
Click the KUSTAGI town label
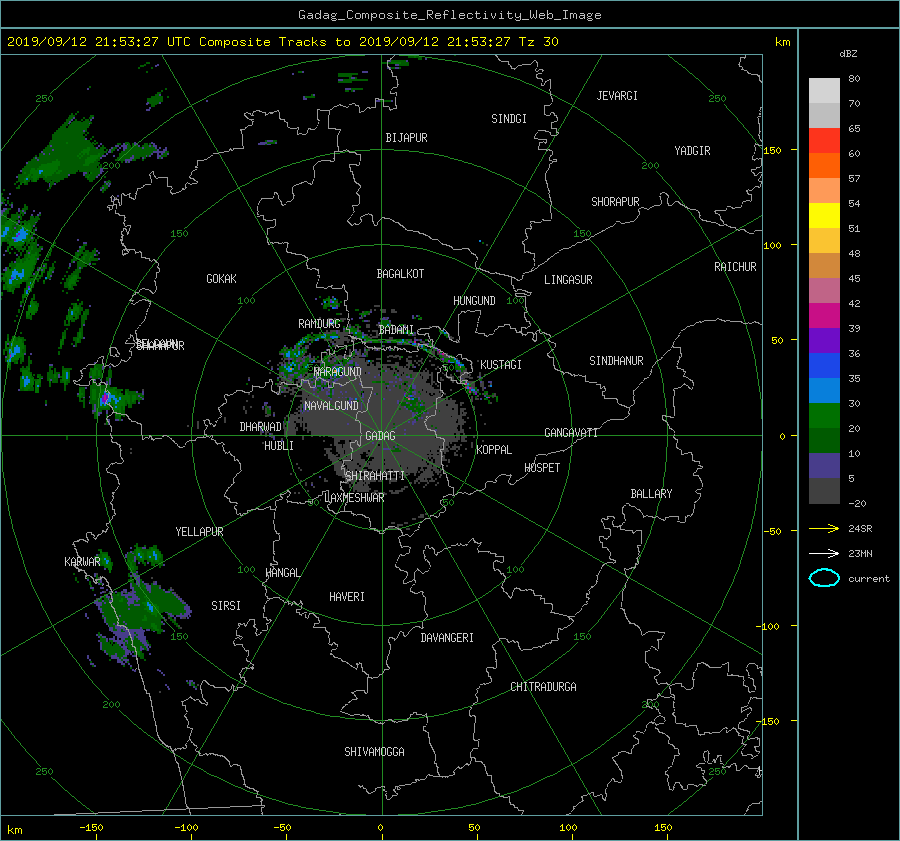click(501, 365)
